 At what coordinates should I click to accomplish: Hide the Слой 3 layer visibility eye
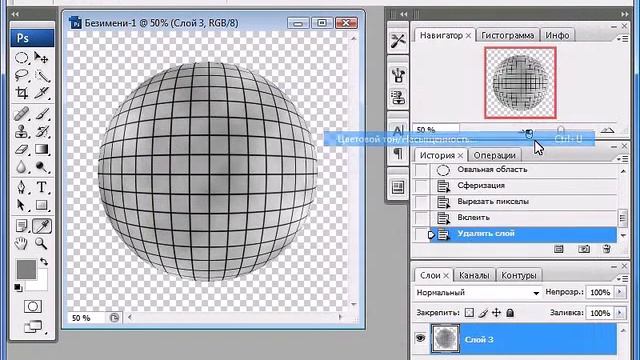(x=420, y=338)
